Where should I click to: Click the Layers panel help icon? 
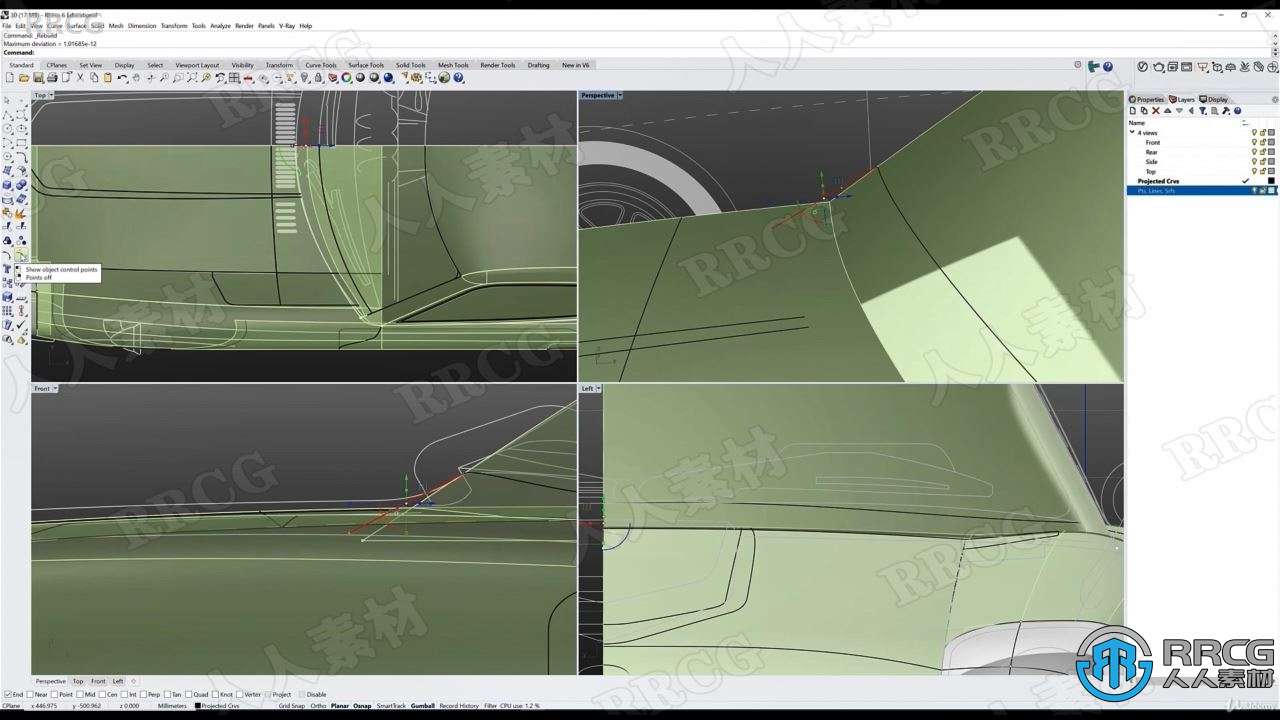(x=1237, y=111)
